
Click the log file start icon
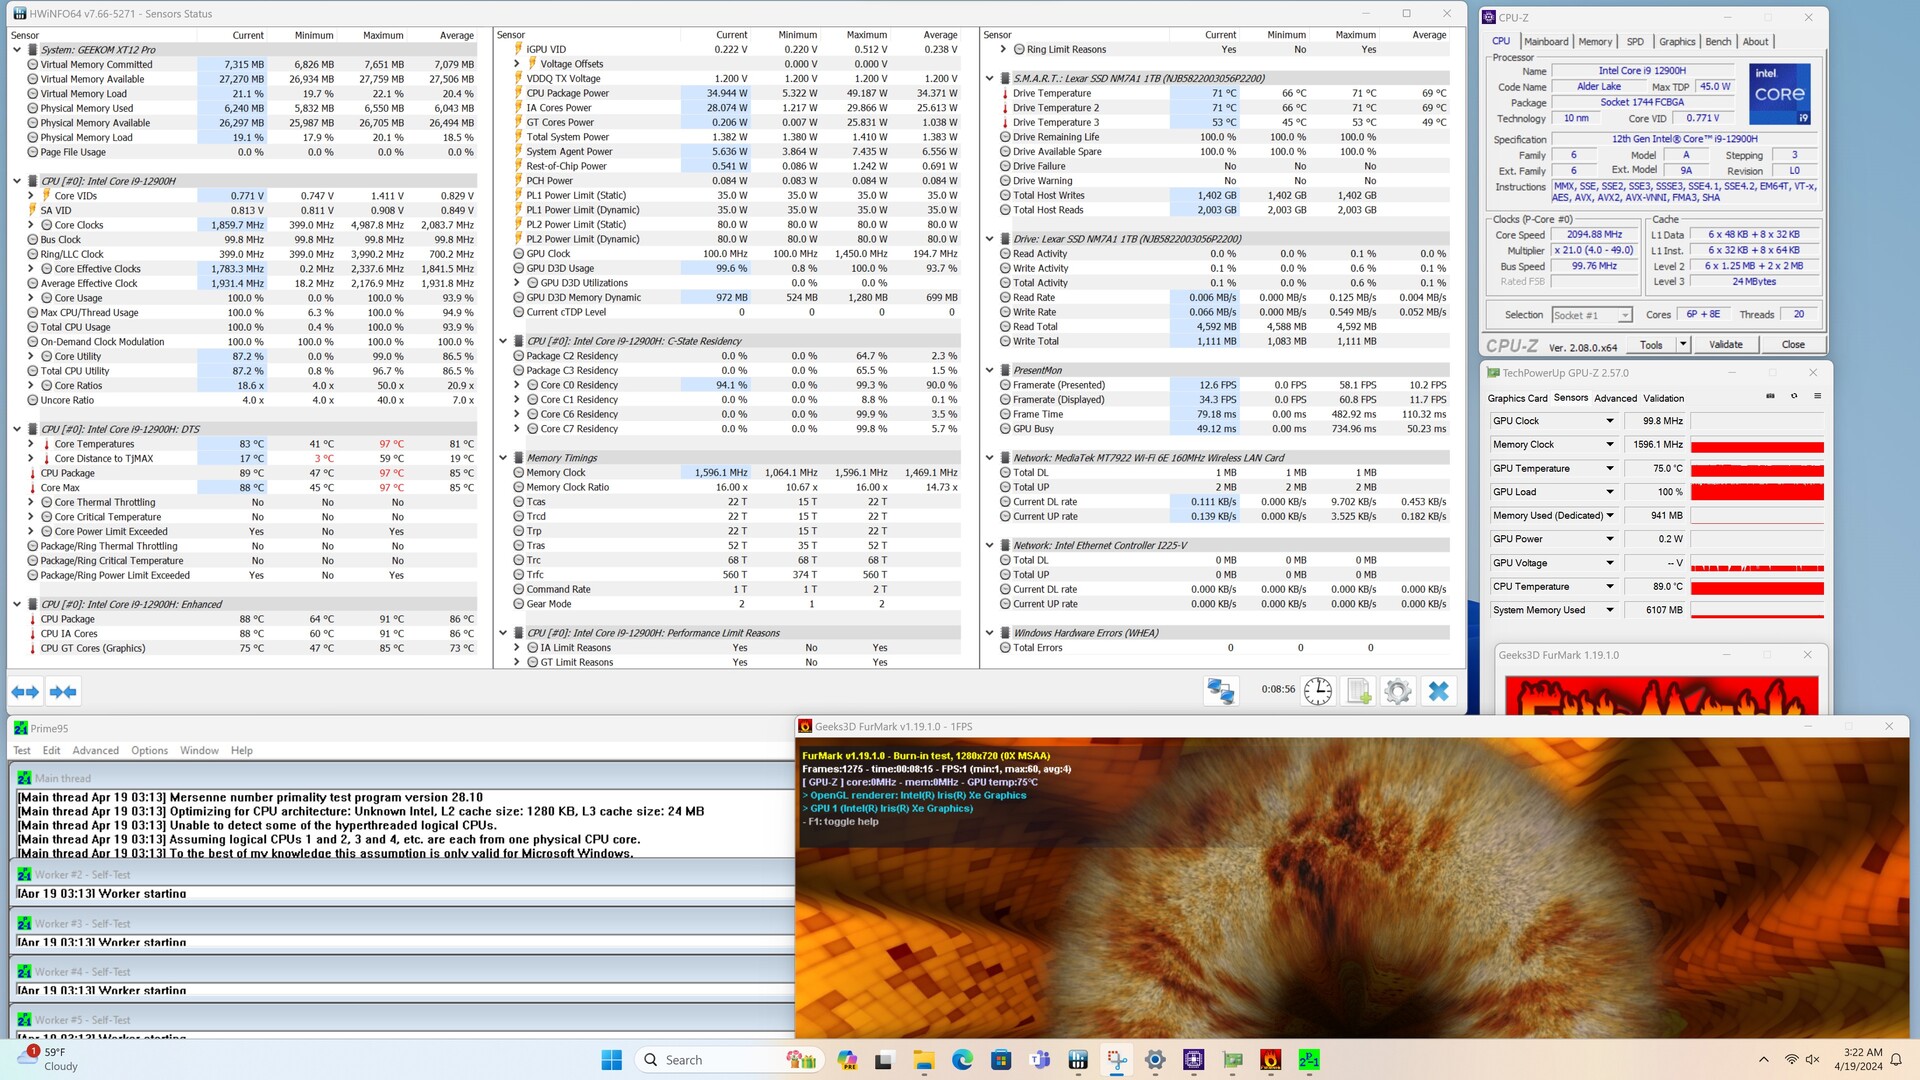tap(1358, 691)
